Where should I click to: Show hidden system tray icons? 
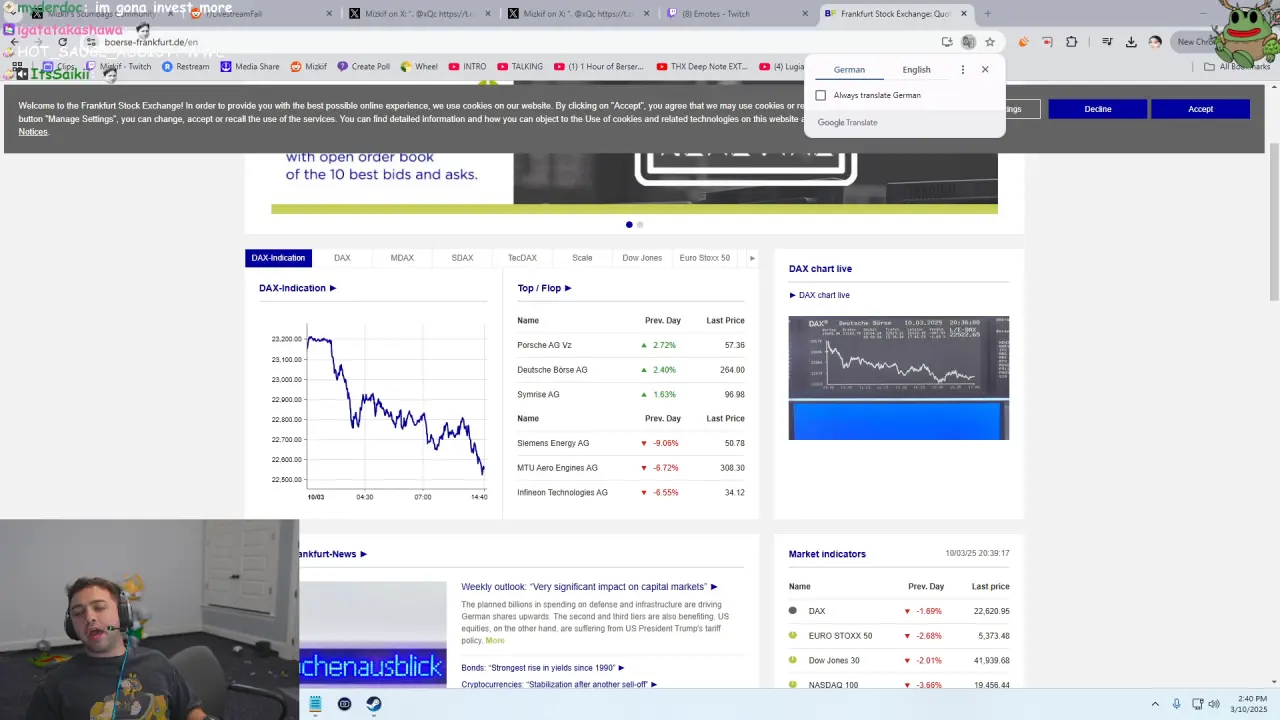pyautogui.click(x=1155, y=704)
